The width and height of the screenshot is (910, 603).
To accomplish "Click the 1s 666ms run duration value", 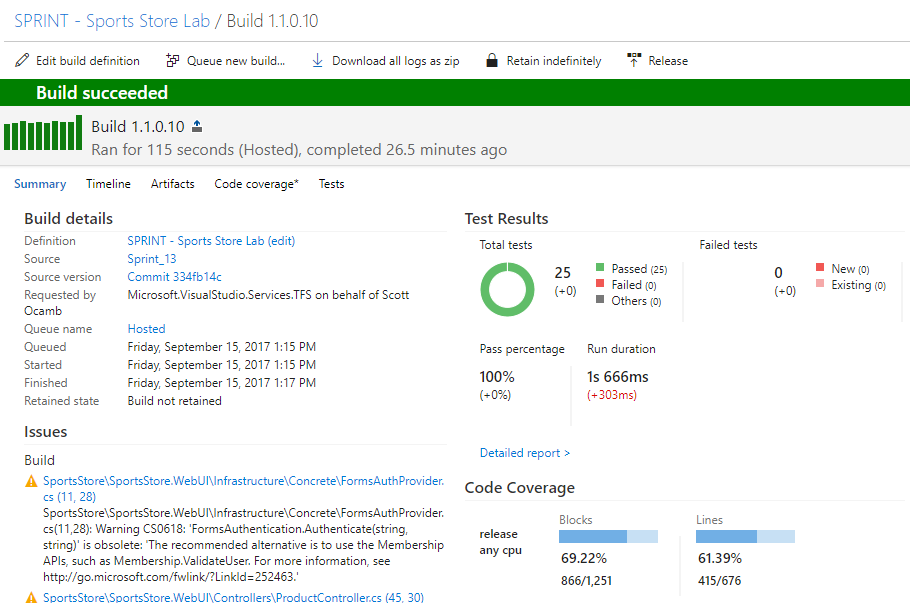I will point(618,377).
